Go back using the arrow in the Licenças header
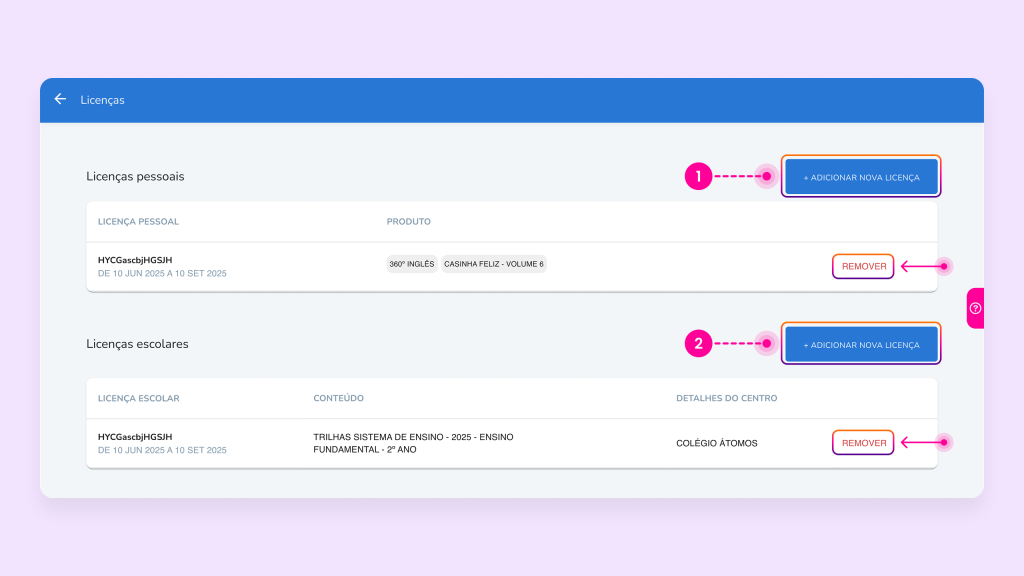 [60, 99]
